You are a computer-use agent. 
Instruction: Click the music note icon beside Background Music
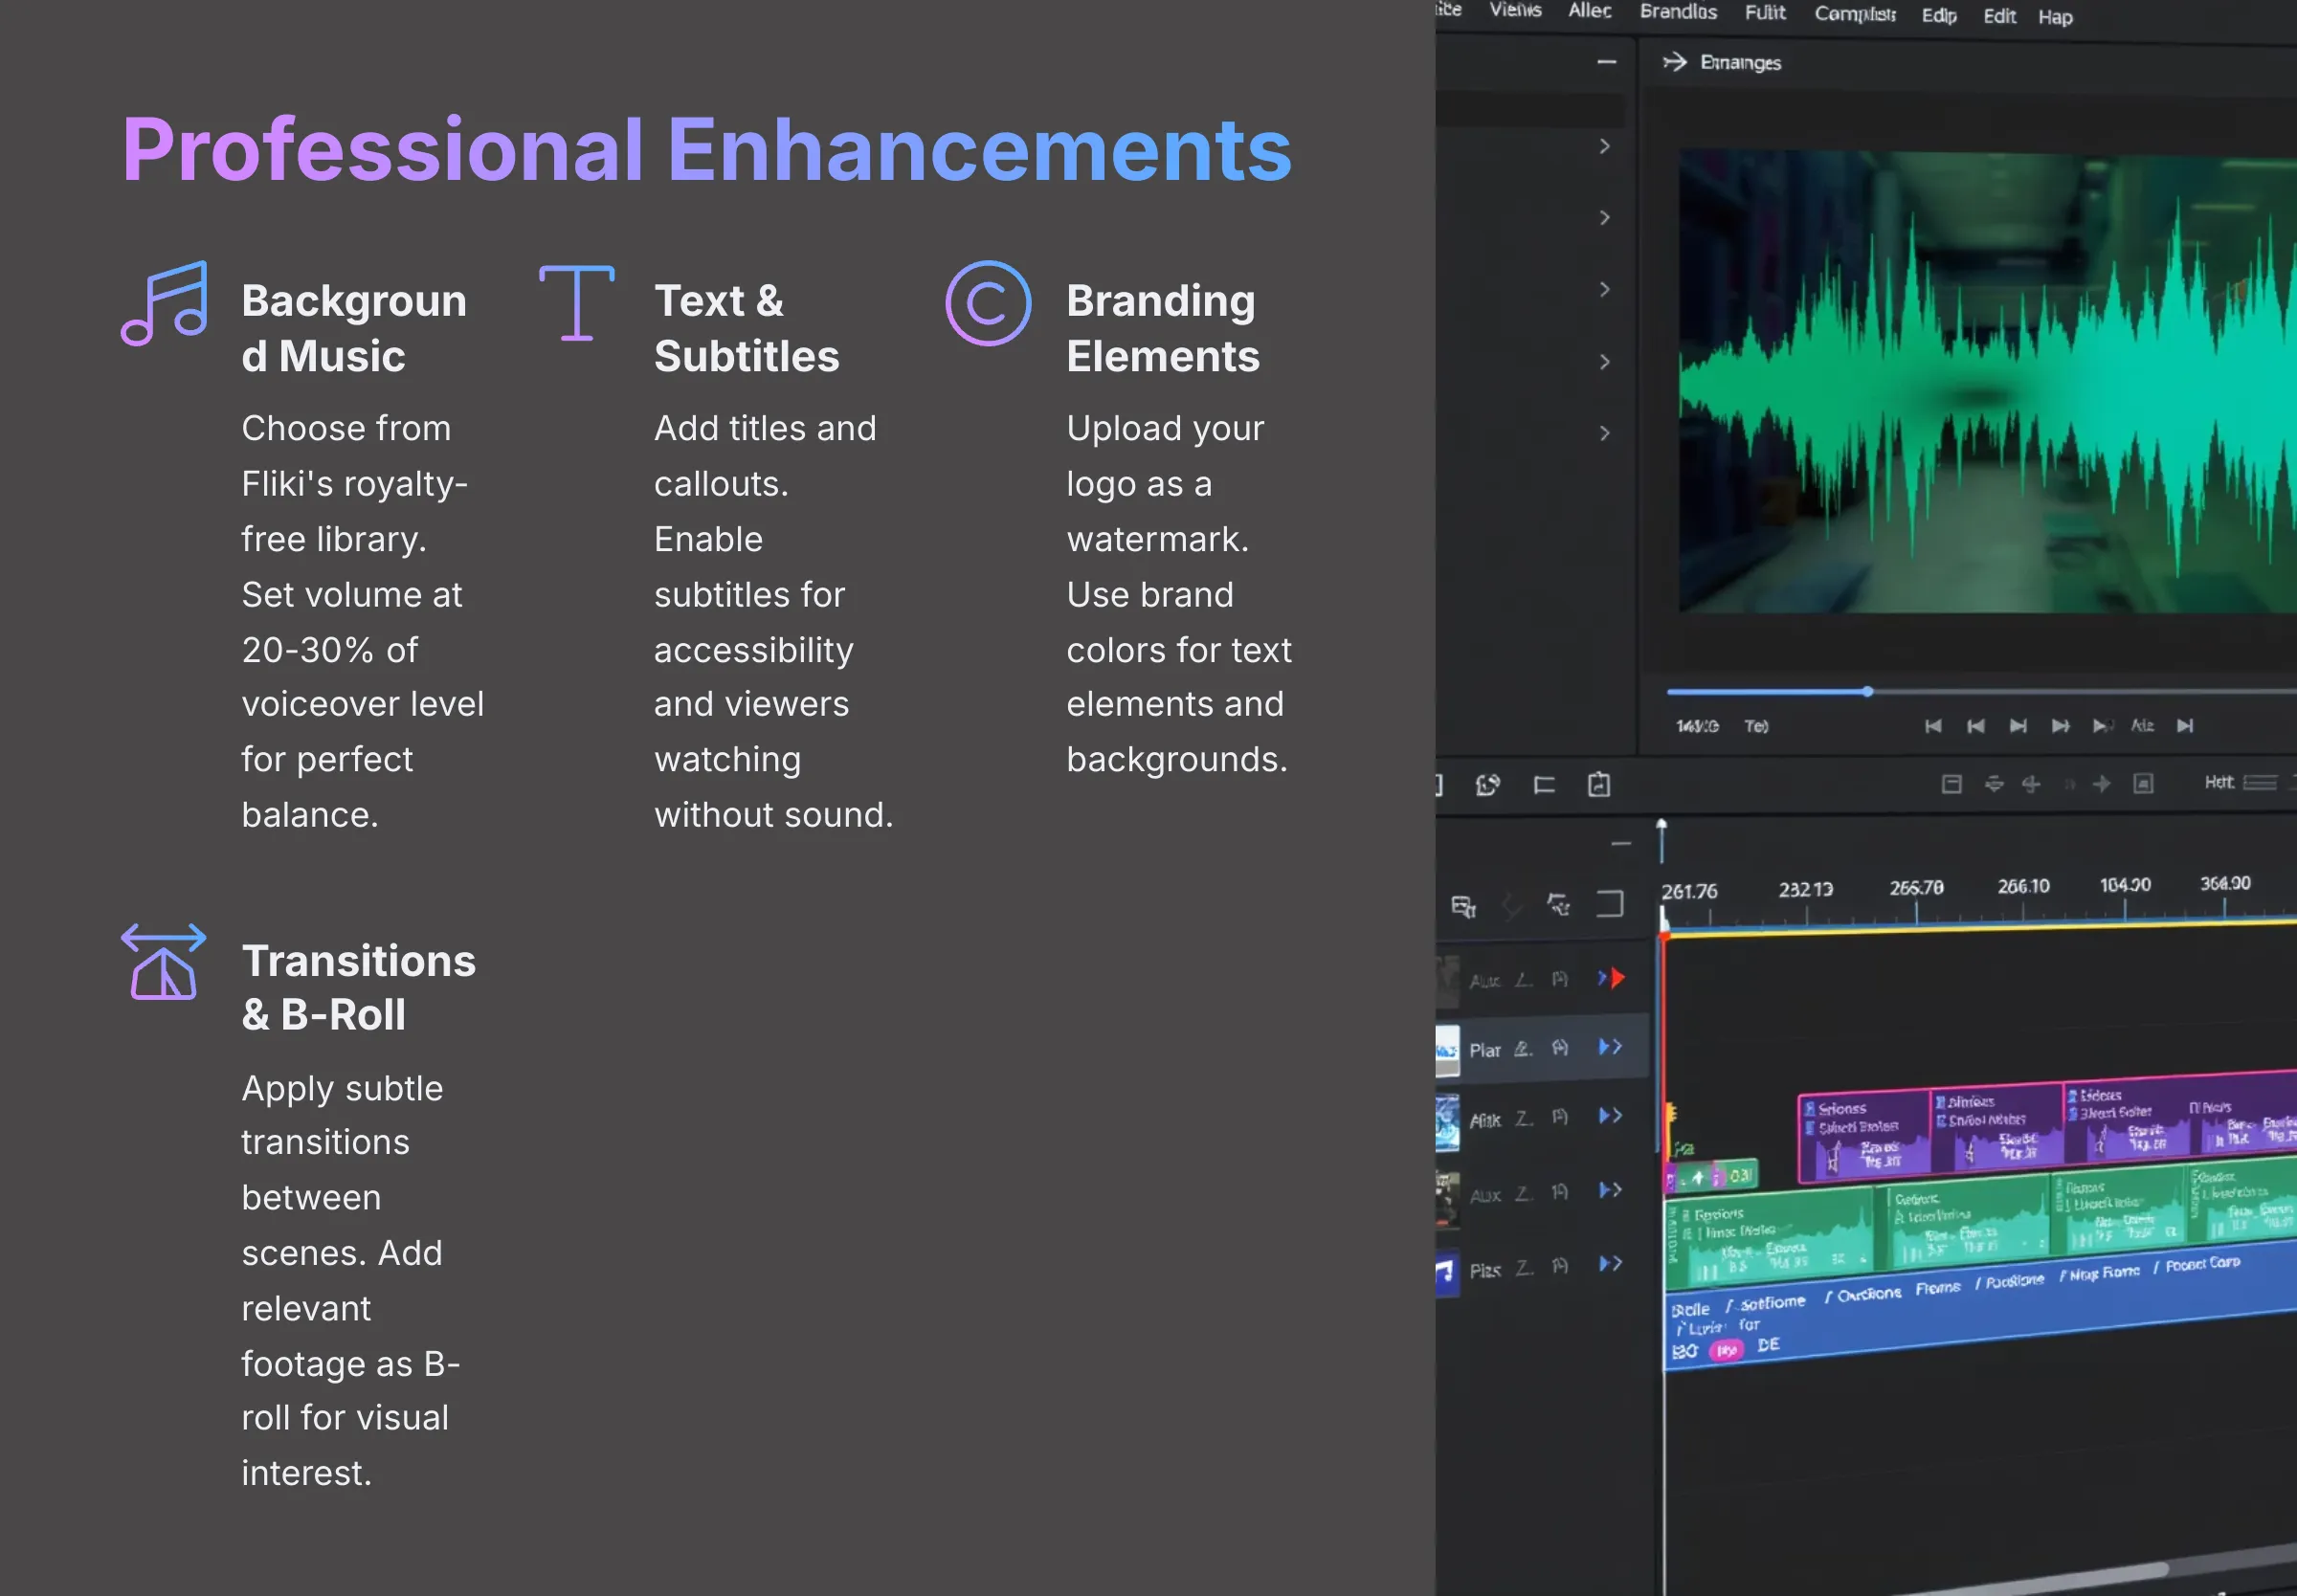tap(164, 303)
